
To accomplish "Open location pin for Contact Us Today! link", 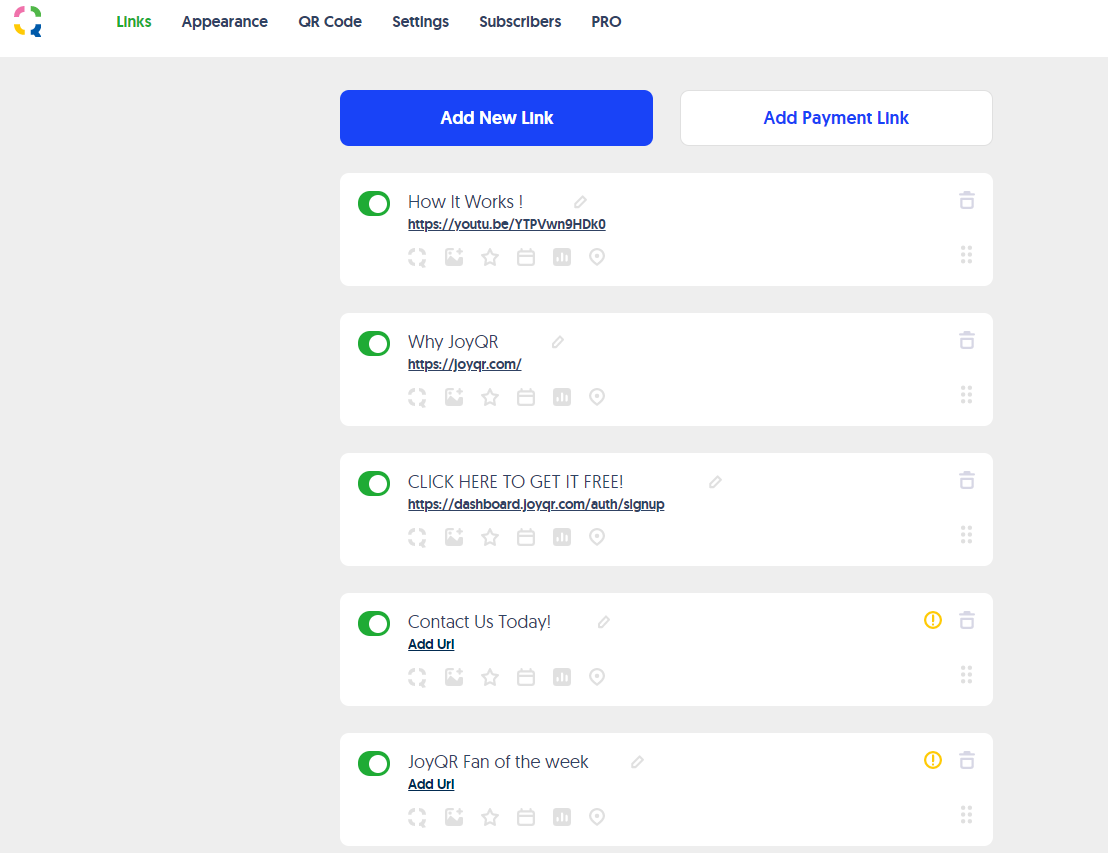I will pyautogui.click(x=597, y=677).
